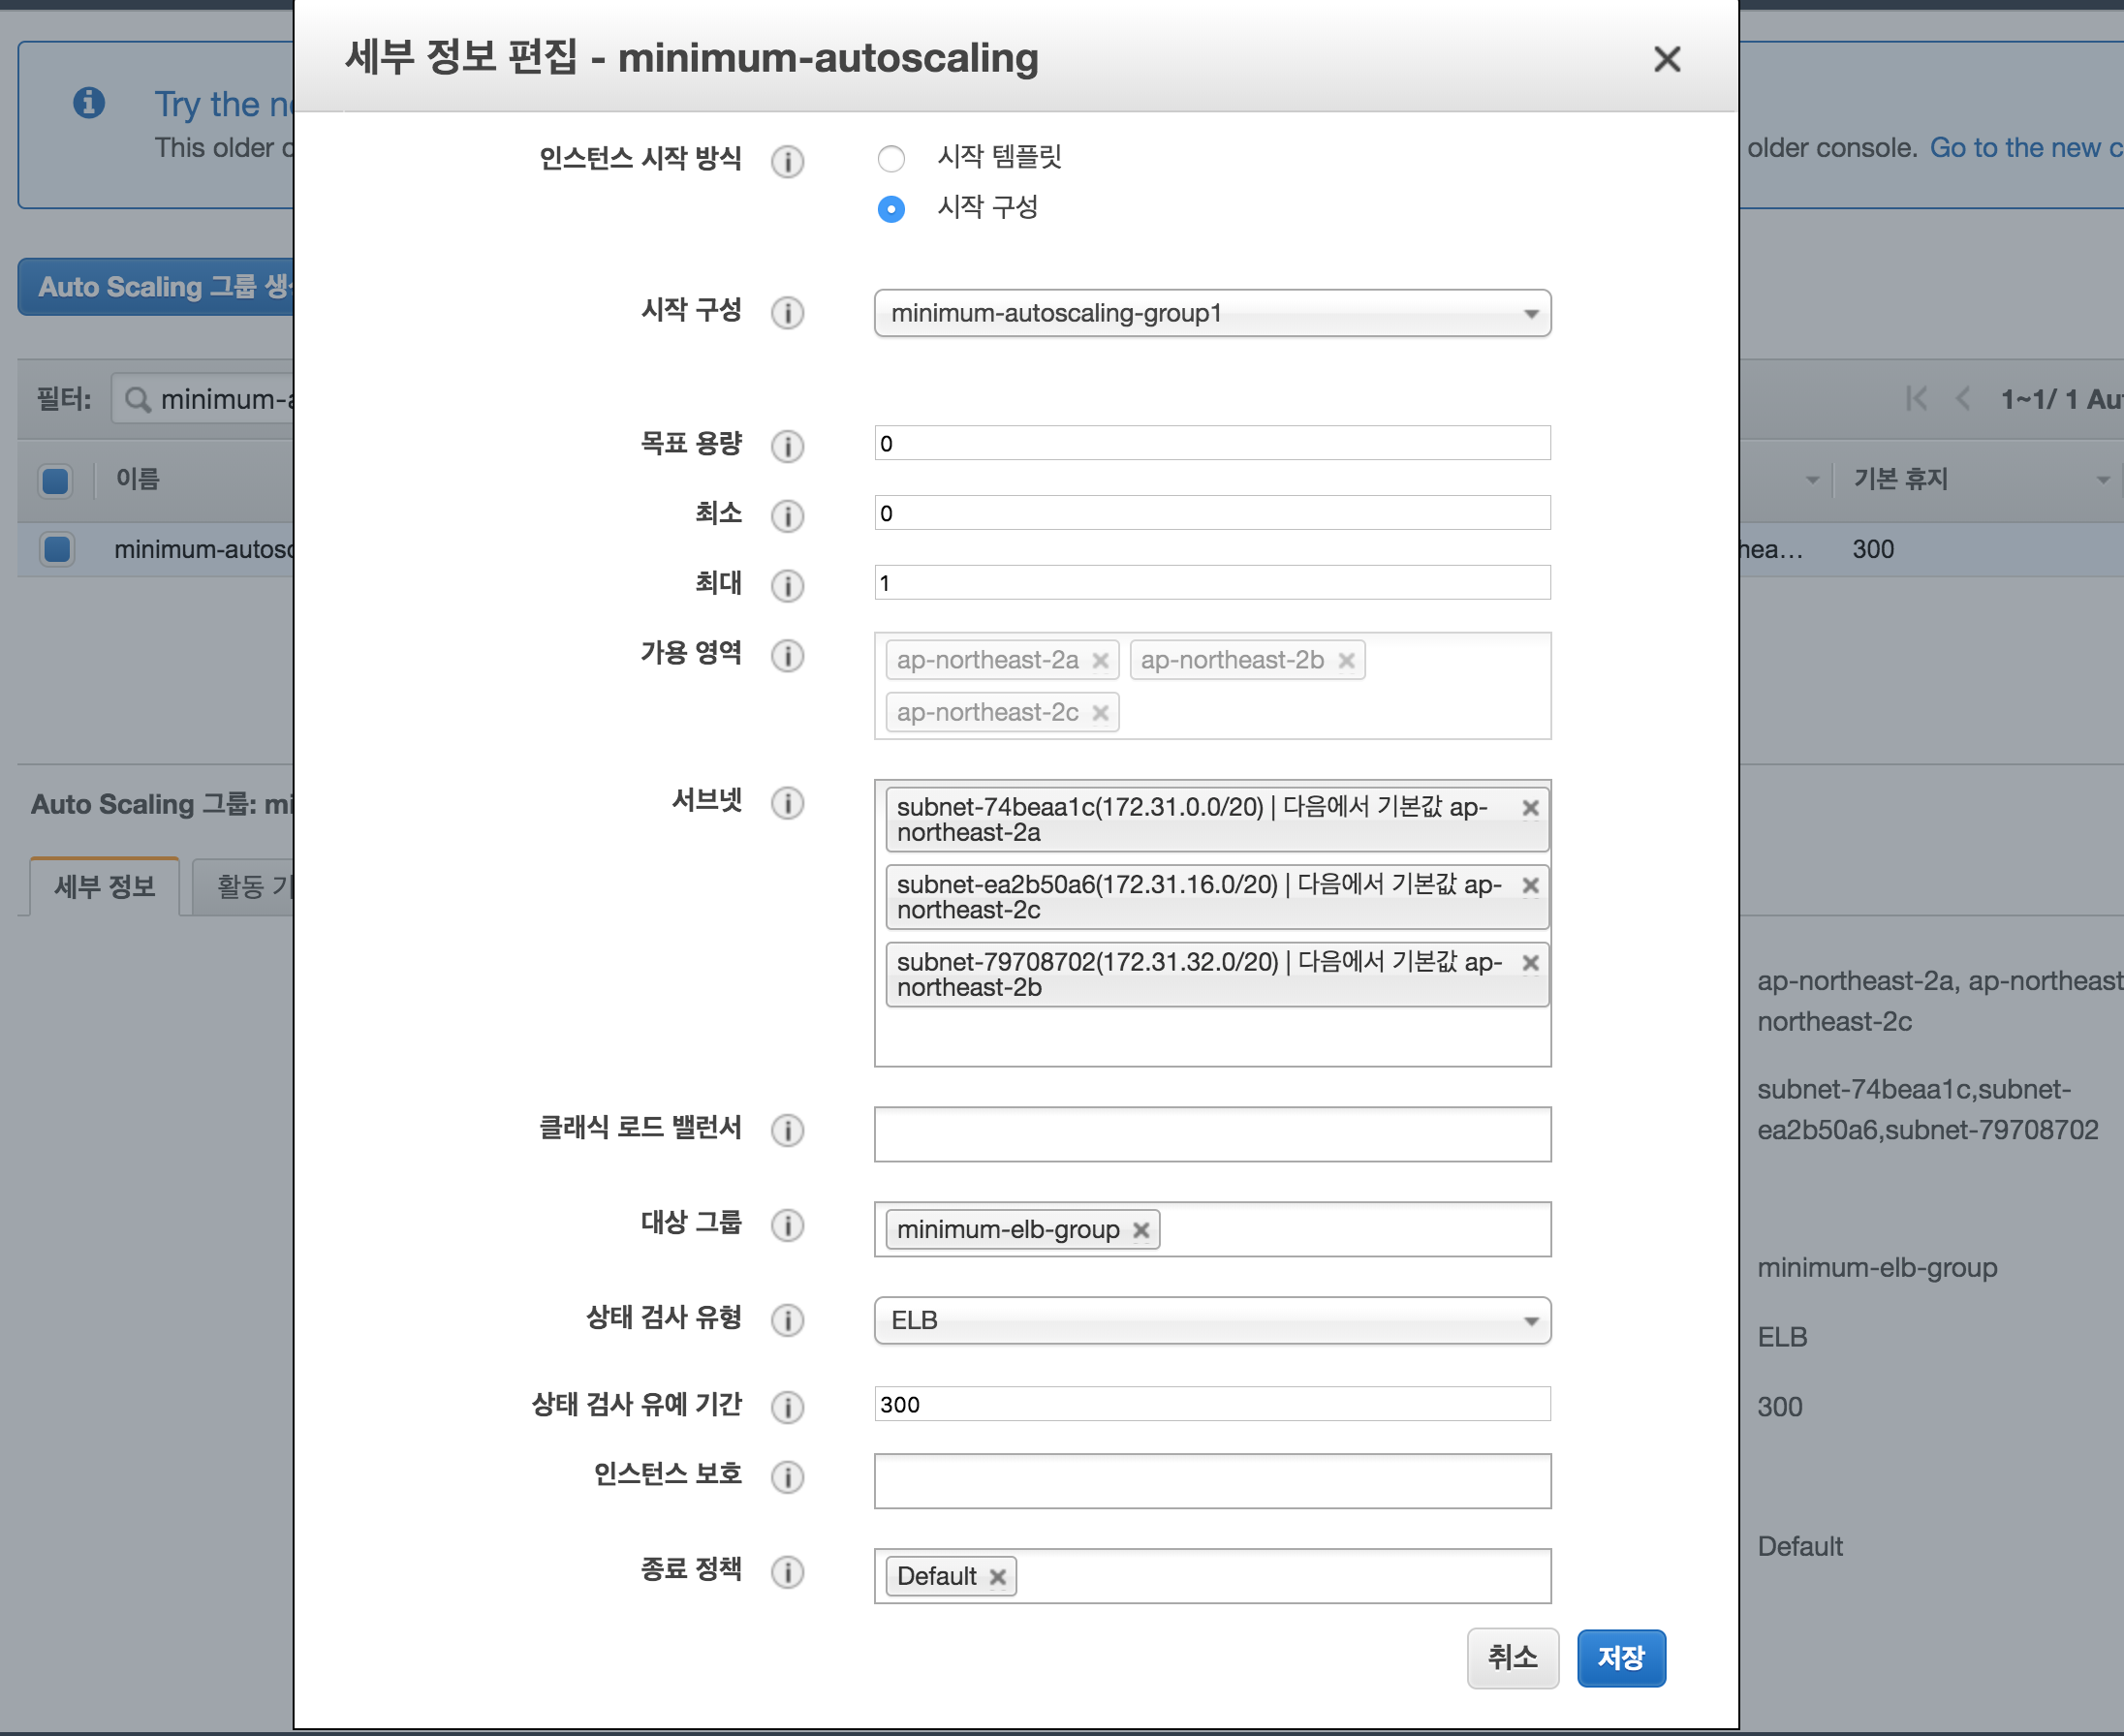
Task: Follow Go to the new console link
Action: pos(2026,148)
